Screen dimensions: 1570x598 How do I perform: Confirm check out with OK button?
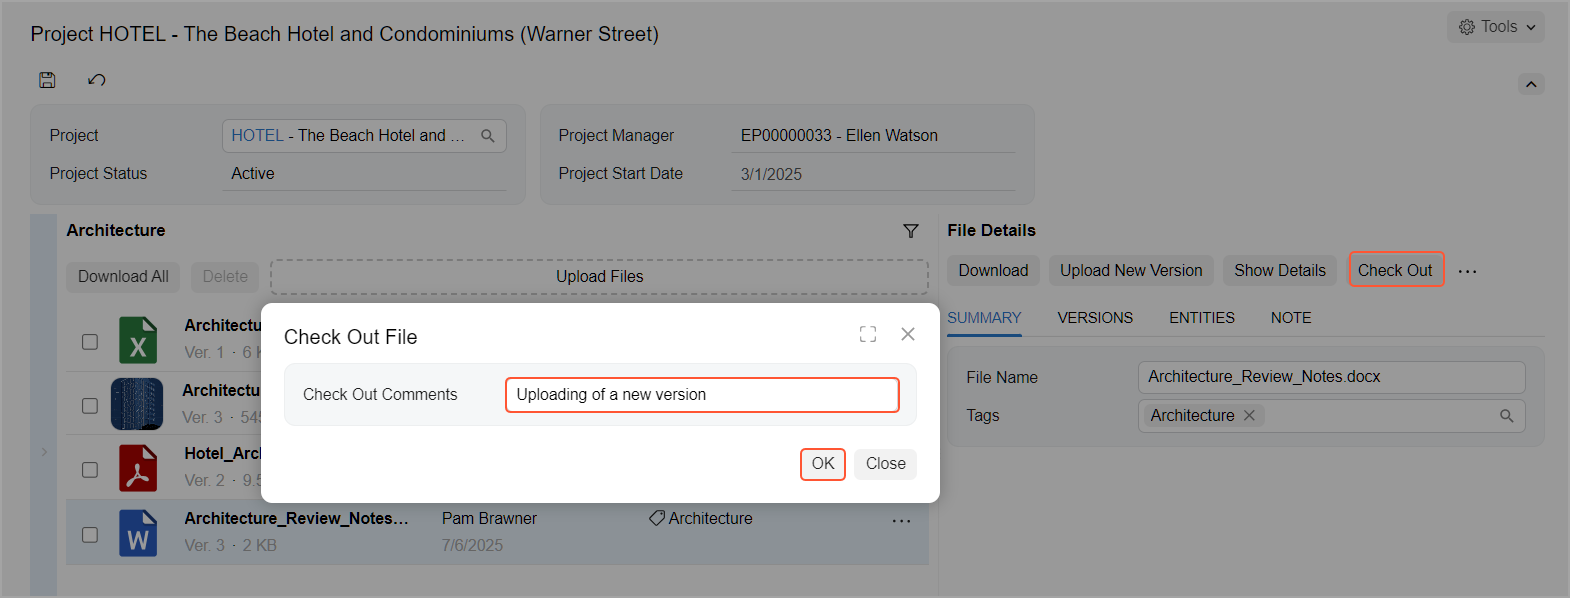[823, 464]
